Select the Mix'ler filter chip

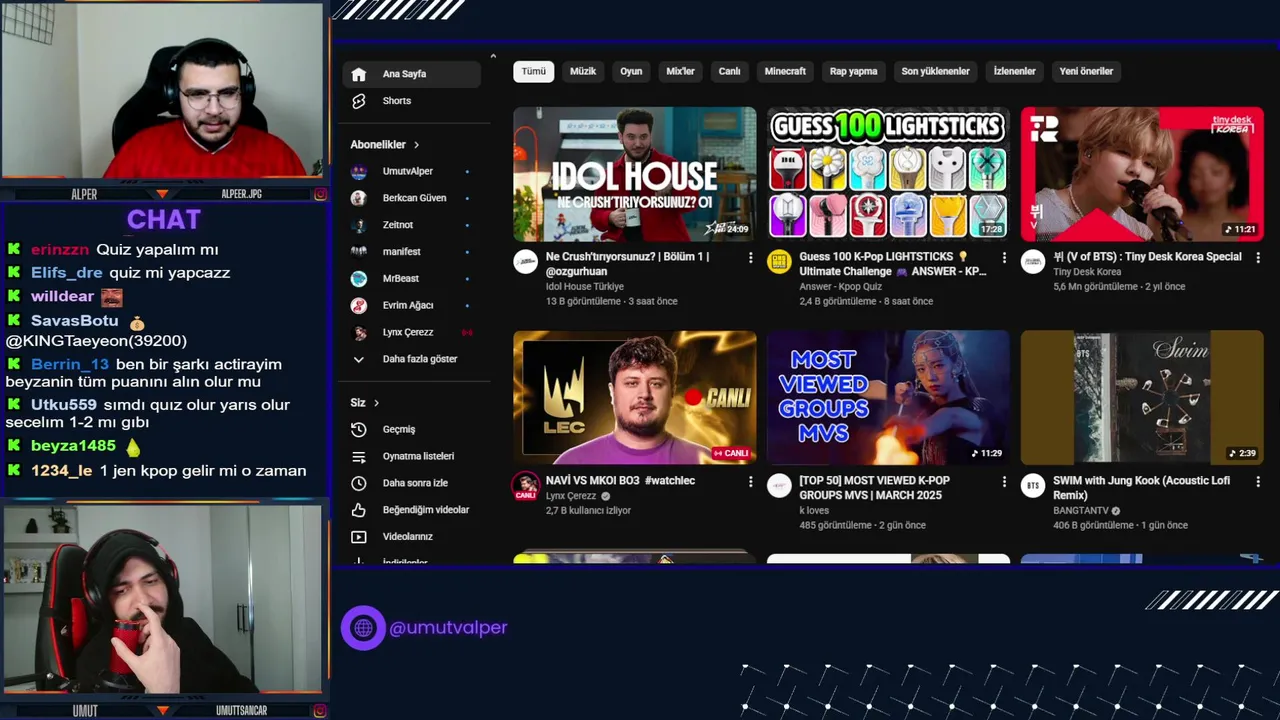(x=680, y=71)
